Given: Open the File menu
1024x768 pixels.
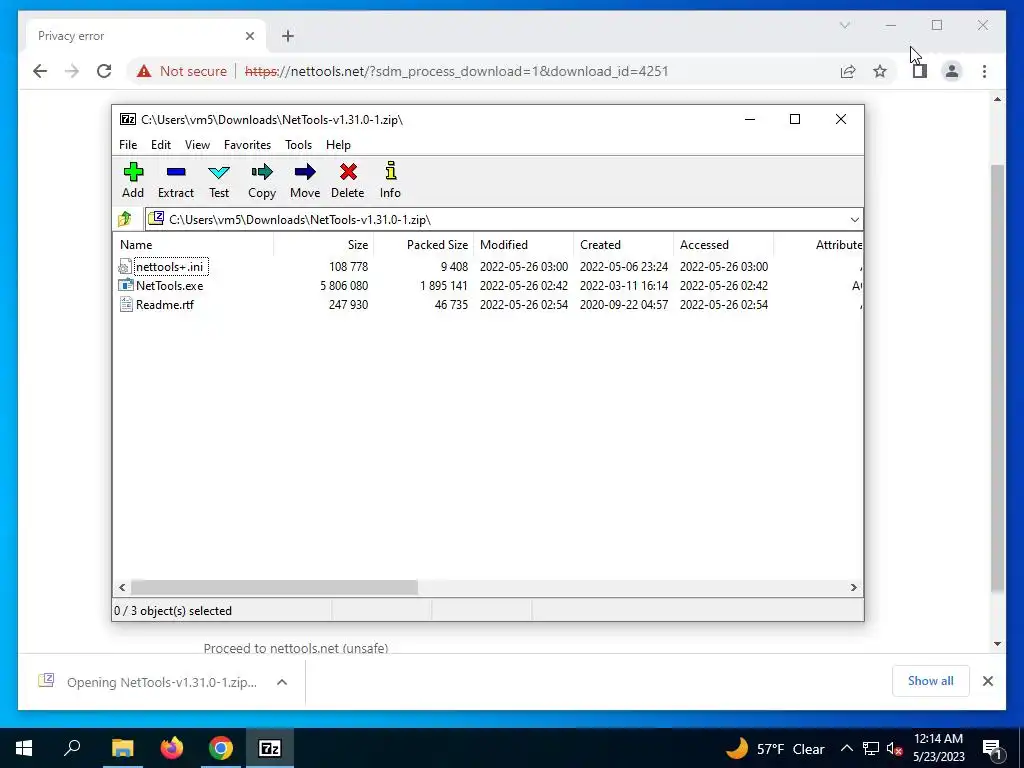Looking at the screenshot, I should click(128, 145).
